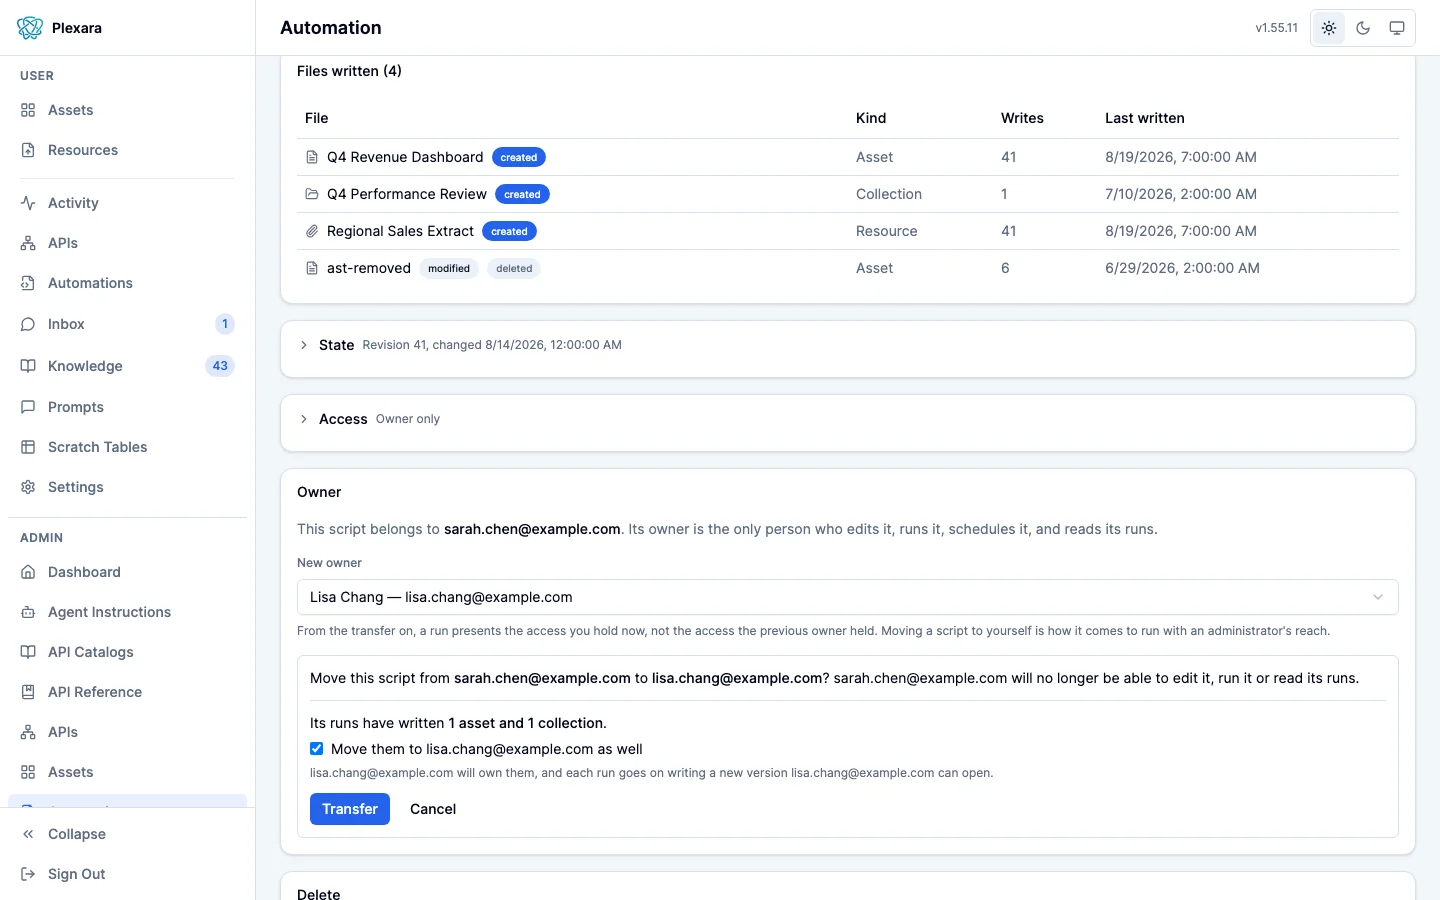Open user Assets page
Viewport: 1440px width, 900px height.
pyautogui.click(x=127, y=110)
